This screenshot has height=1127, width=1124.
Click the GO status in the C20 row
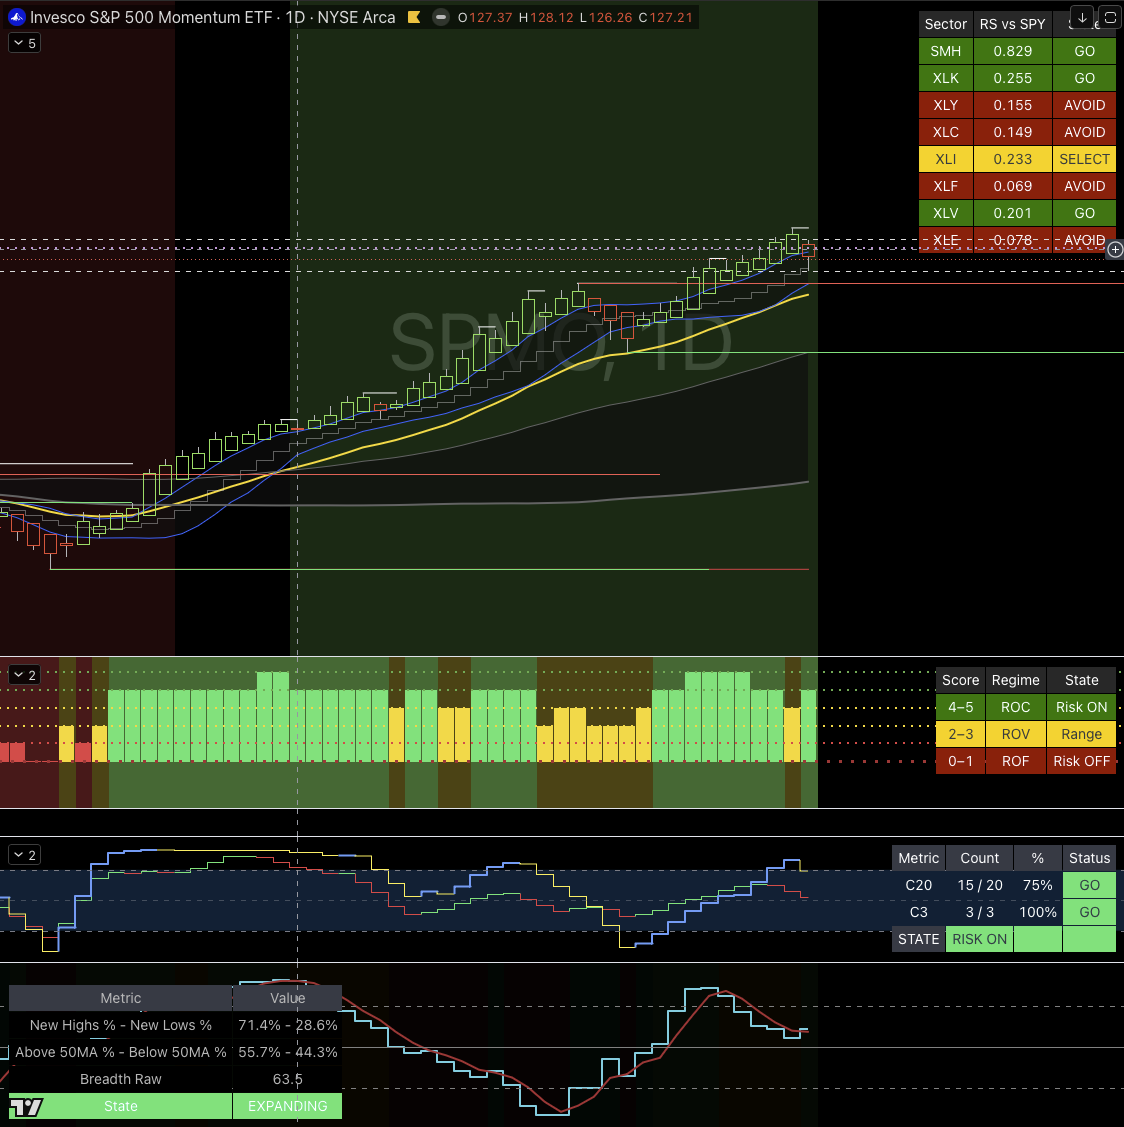(1090, 885)
